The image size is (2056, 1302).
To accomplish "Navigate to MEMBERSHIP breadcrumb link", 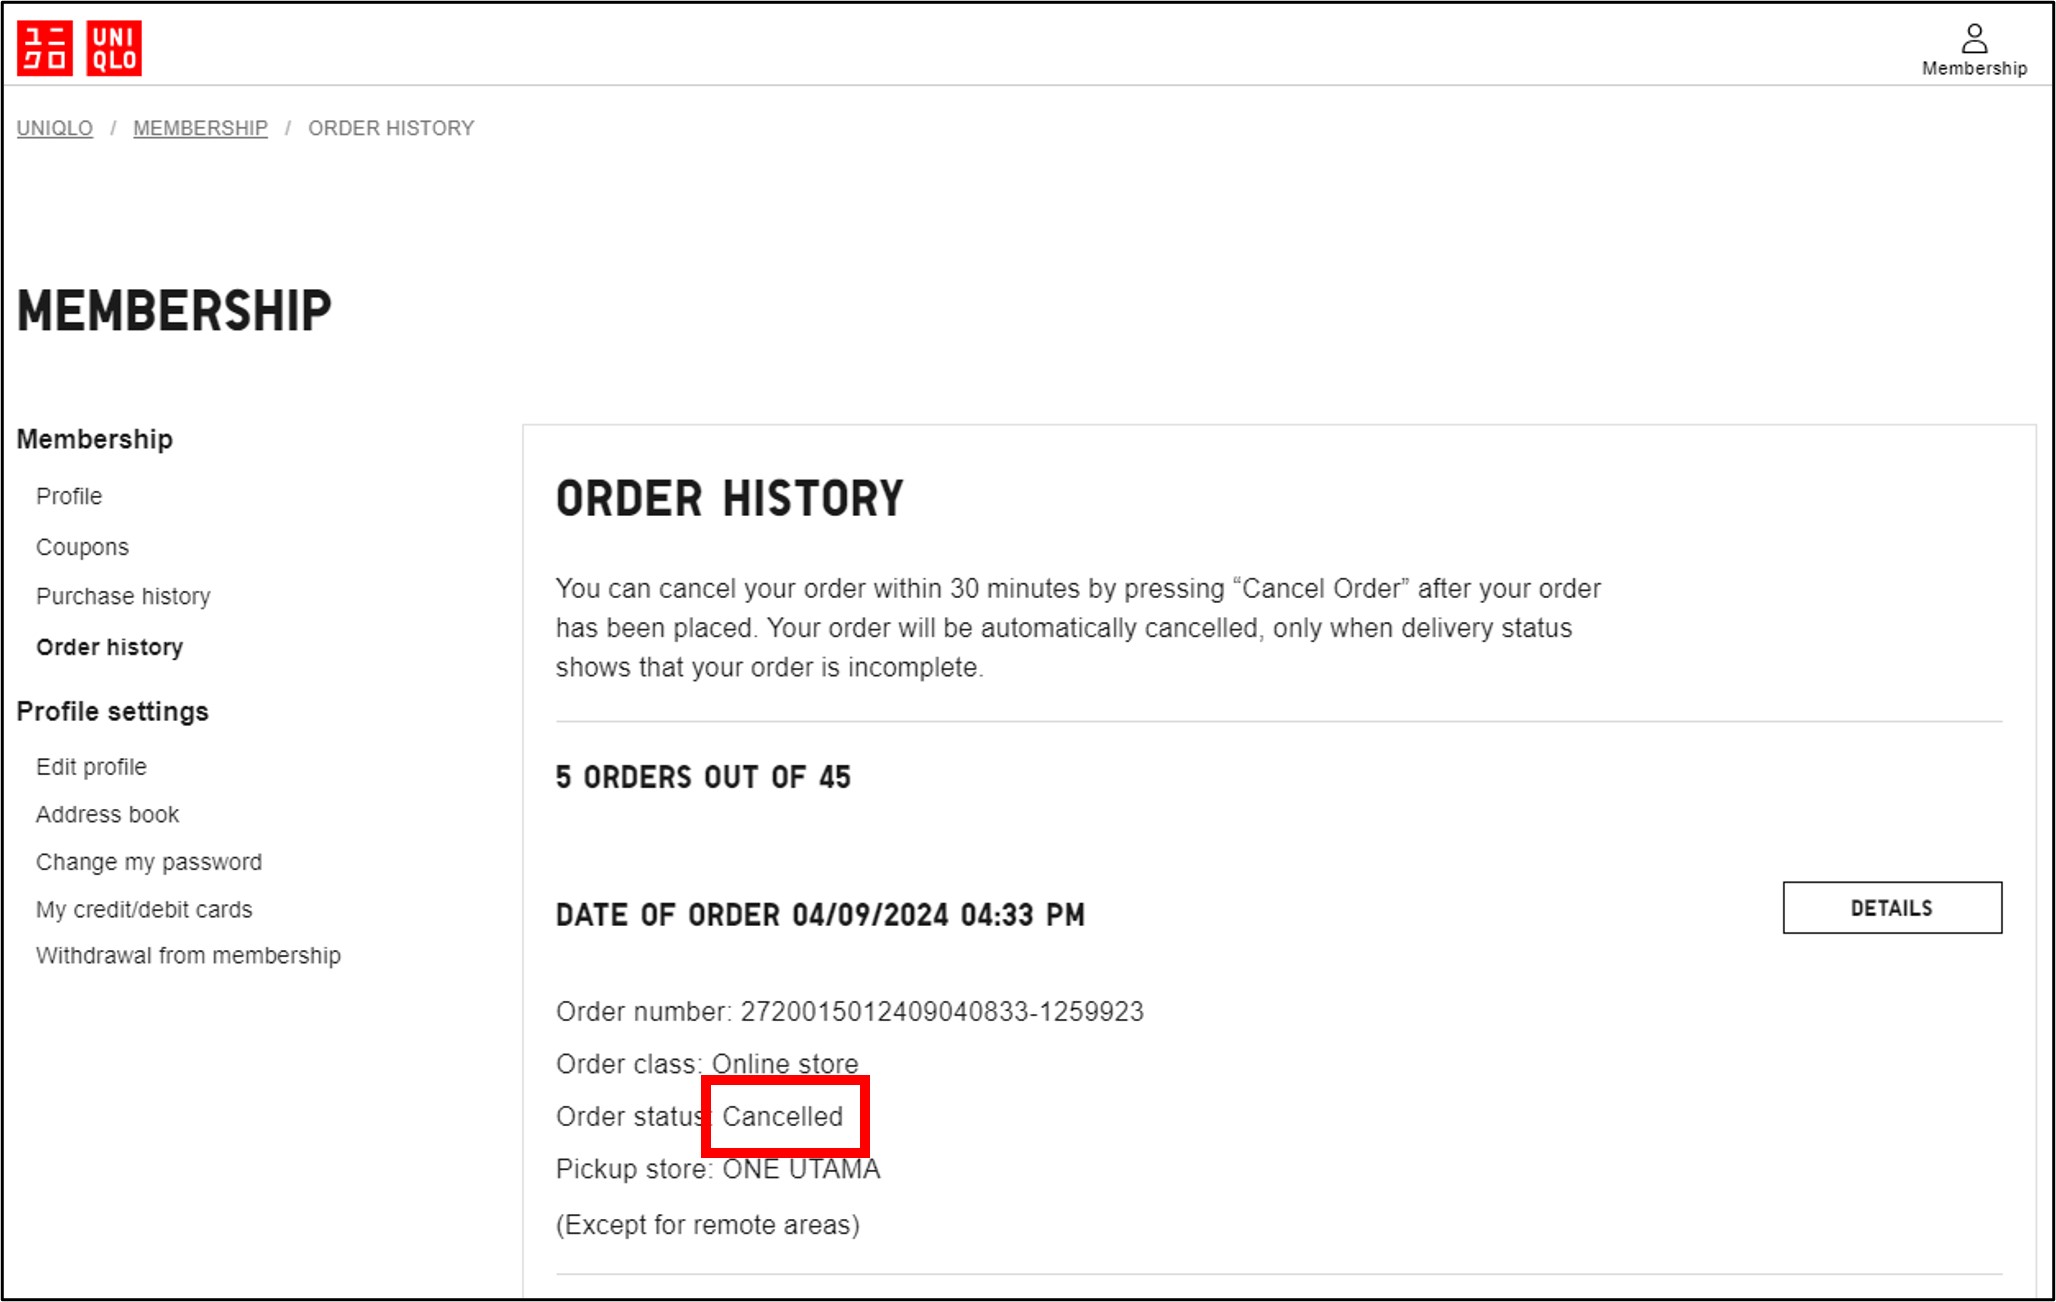I will point(200,129).
